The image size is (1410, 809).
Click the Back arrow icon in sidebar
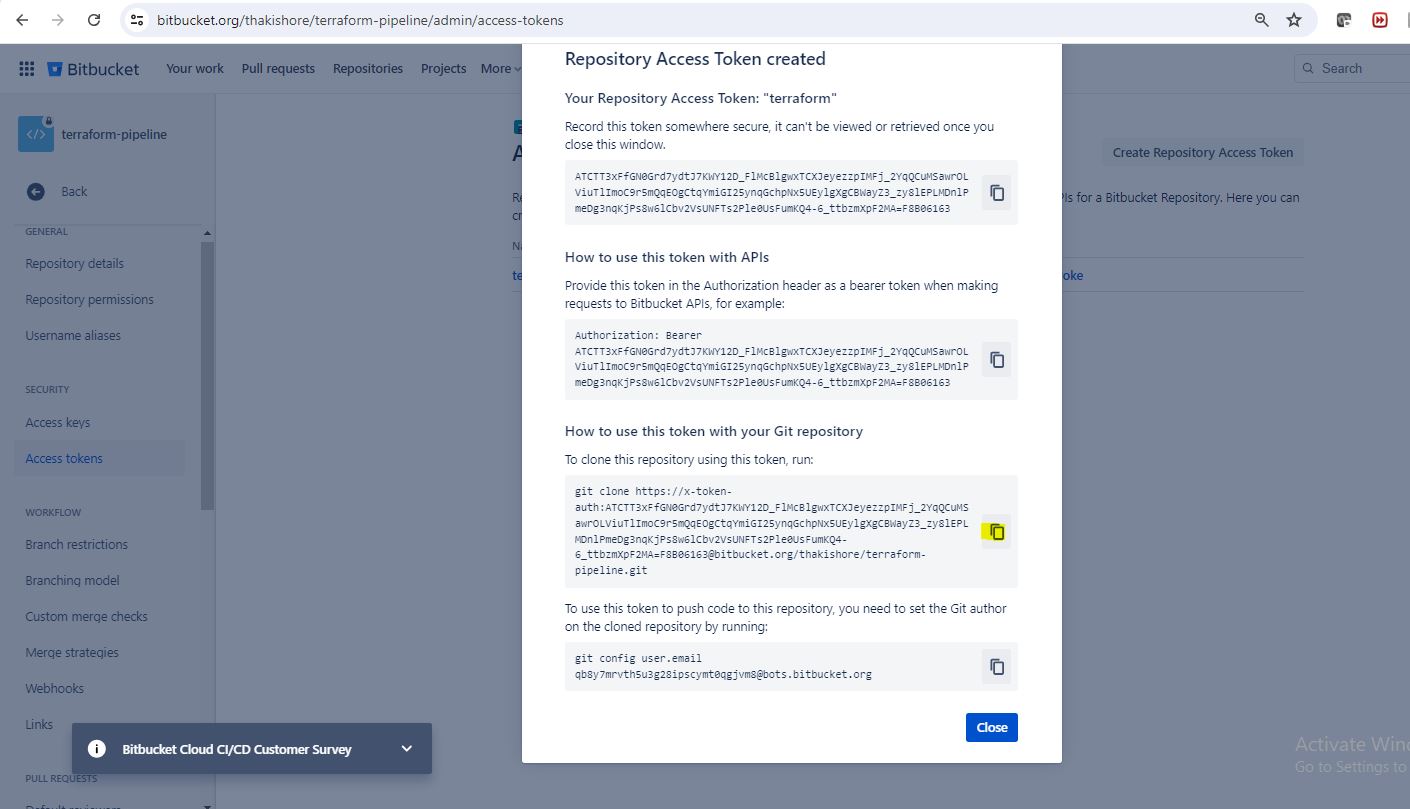coord(36,192)
